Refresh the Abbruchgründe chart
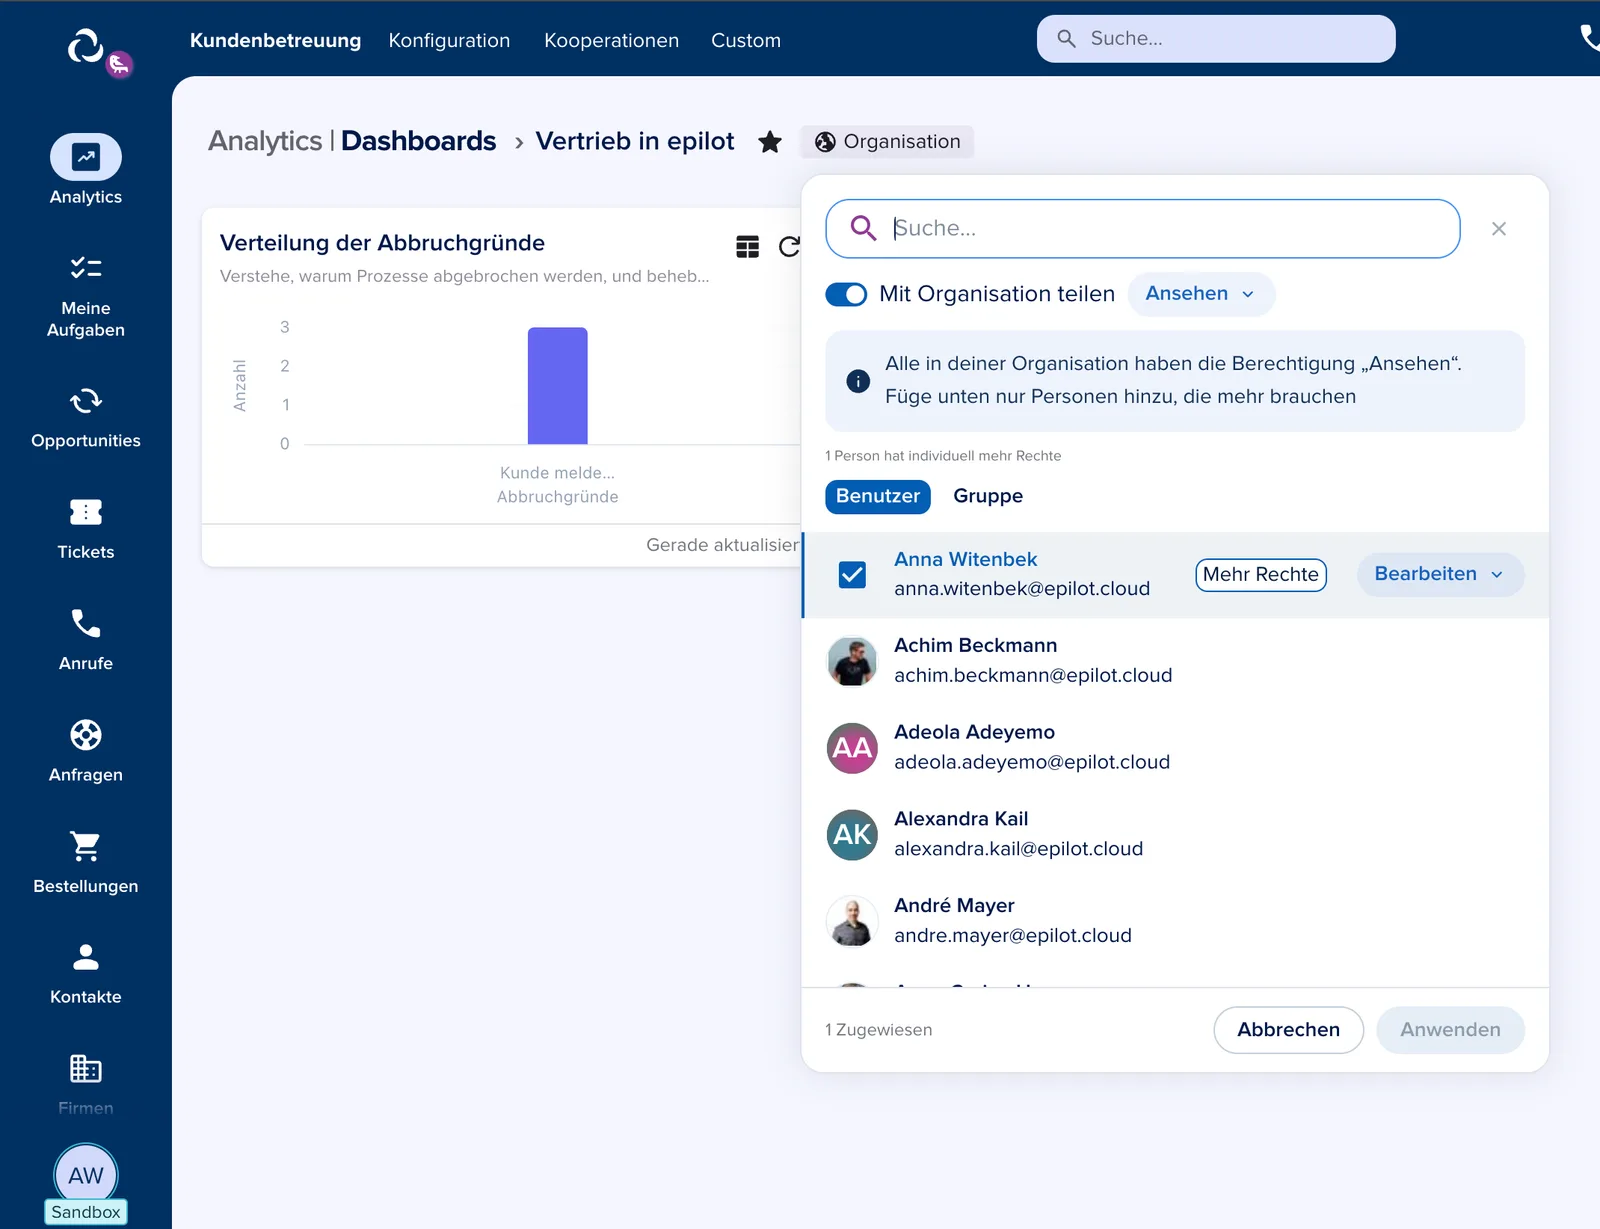Image resolution: width=1600 pixels, height=1229 pixels. [790, 247]
